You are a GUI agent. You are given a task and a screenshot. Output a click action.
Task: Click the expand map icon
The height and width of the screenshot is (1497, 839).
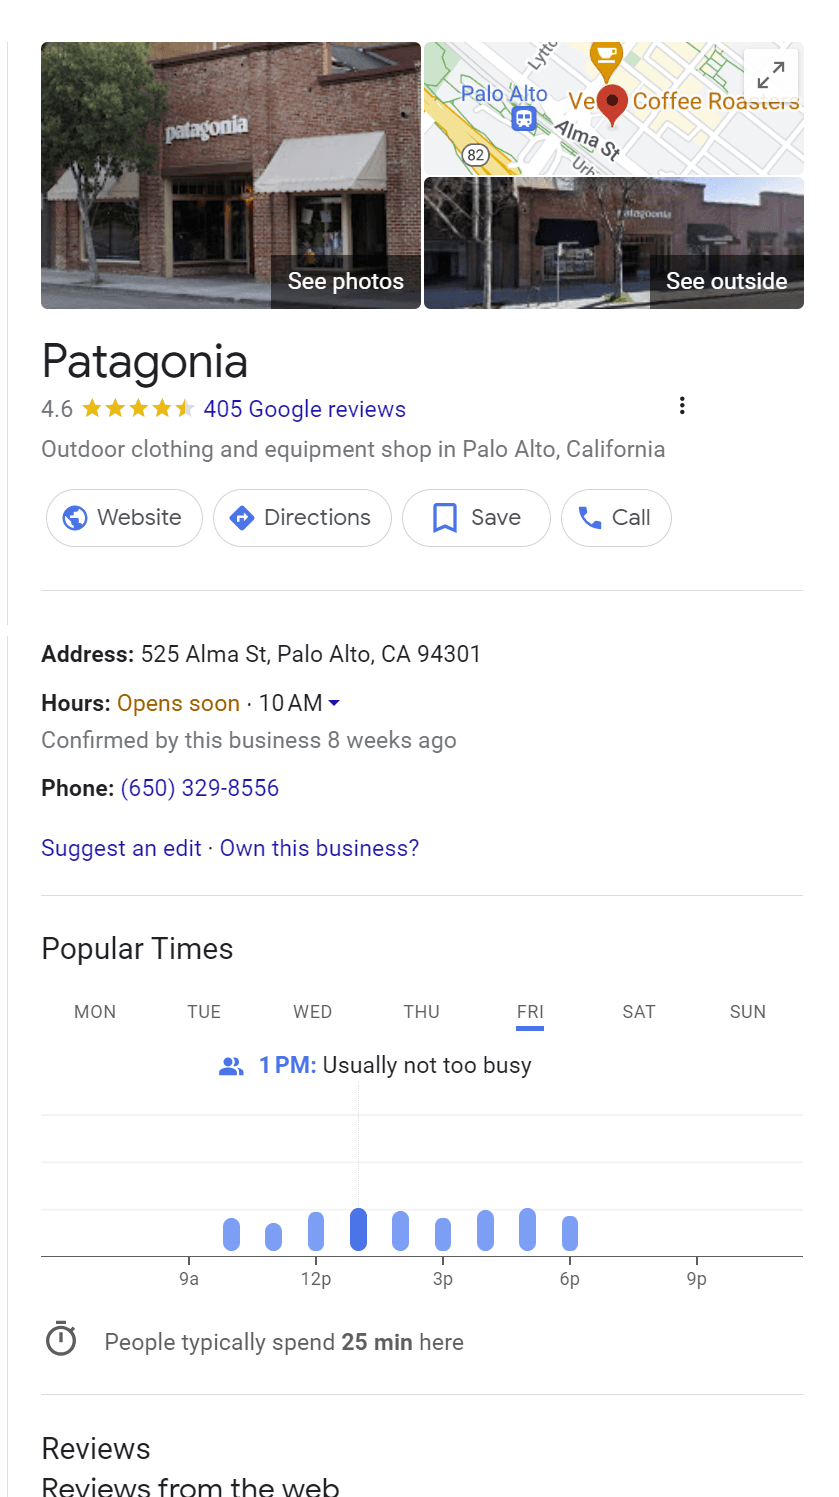coord(771,74)
